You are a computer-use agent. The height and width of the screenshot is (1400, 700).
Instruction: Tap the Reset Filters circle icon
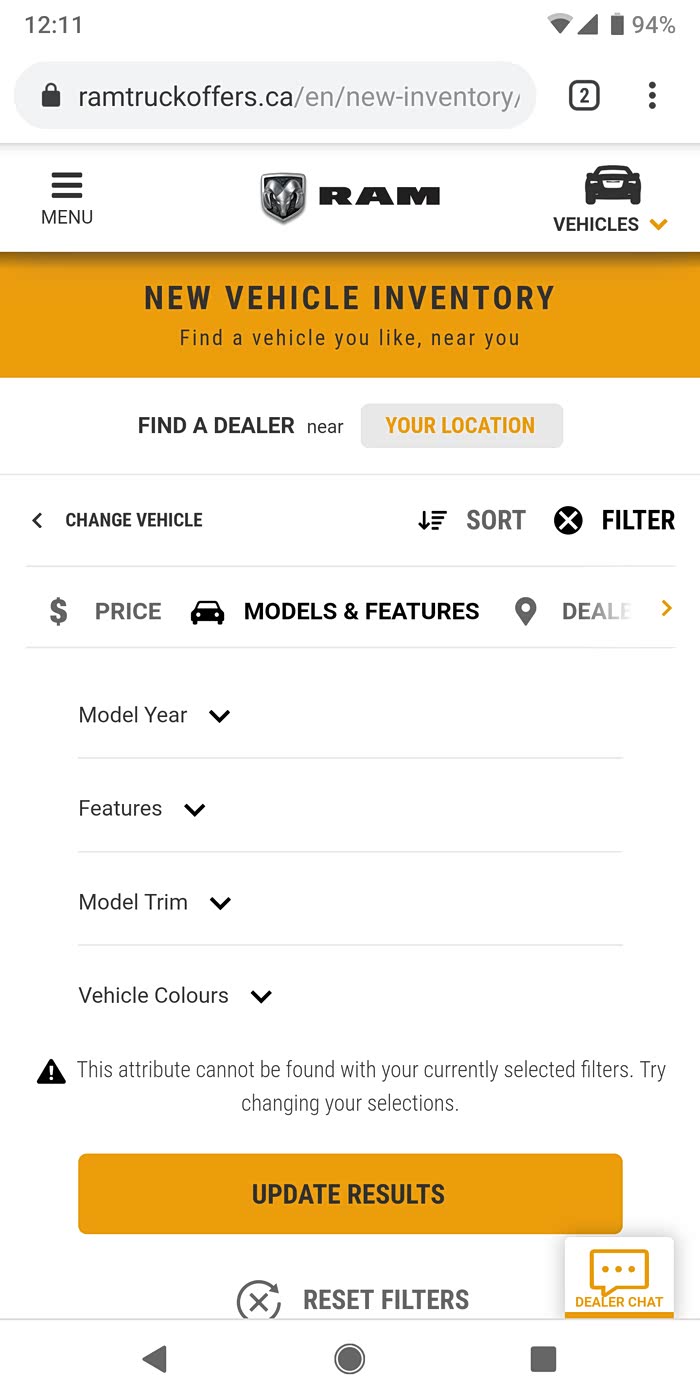coord(258,1301)
